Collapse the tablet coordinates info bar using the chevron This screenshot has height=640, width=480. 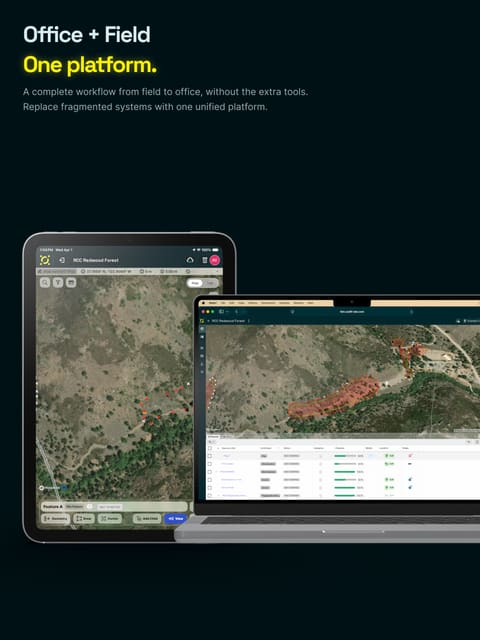tap(218, 271)
